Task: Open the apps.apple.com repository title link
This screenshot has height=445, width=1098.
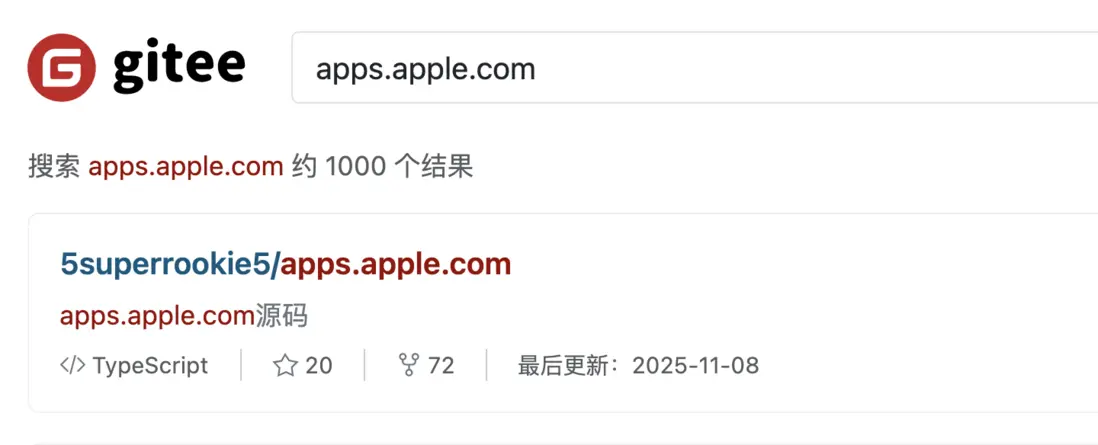Action: click(396, 265)
